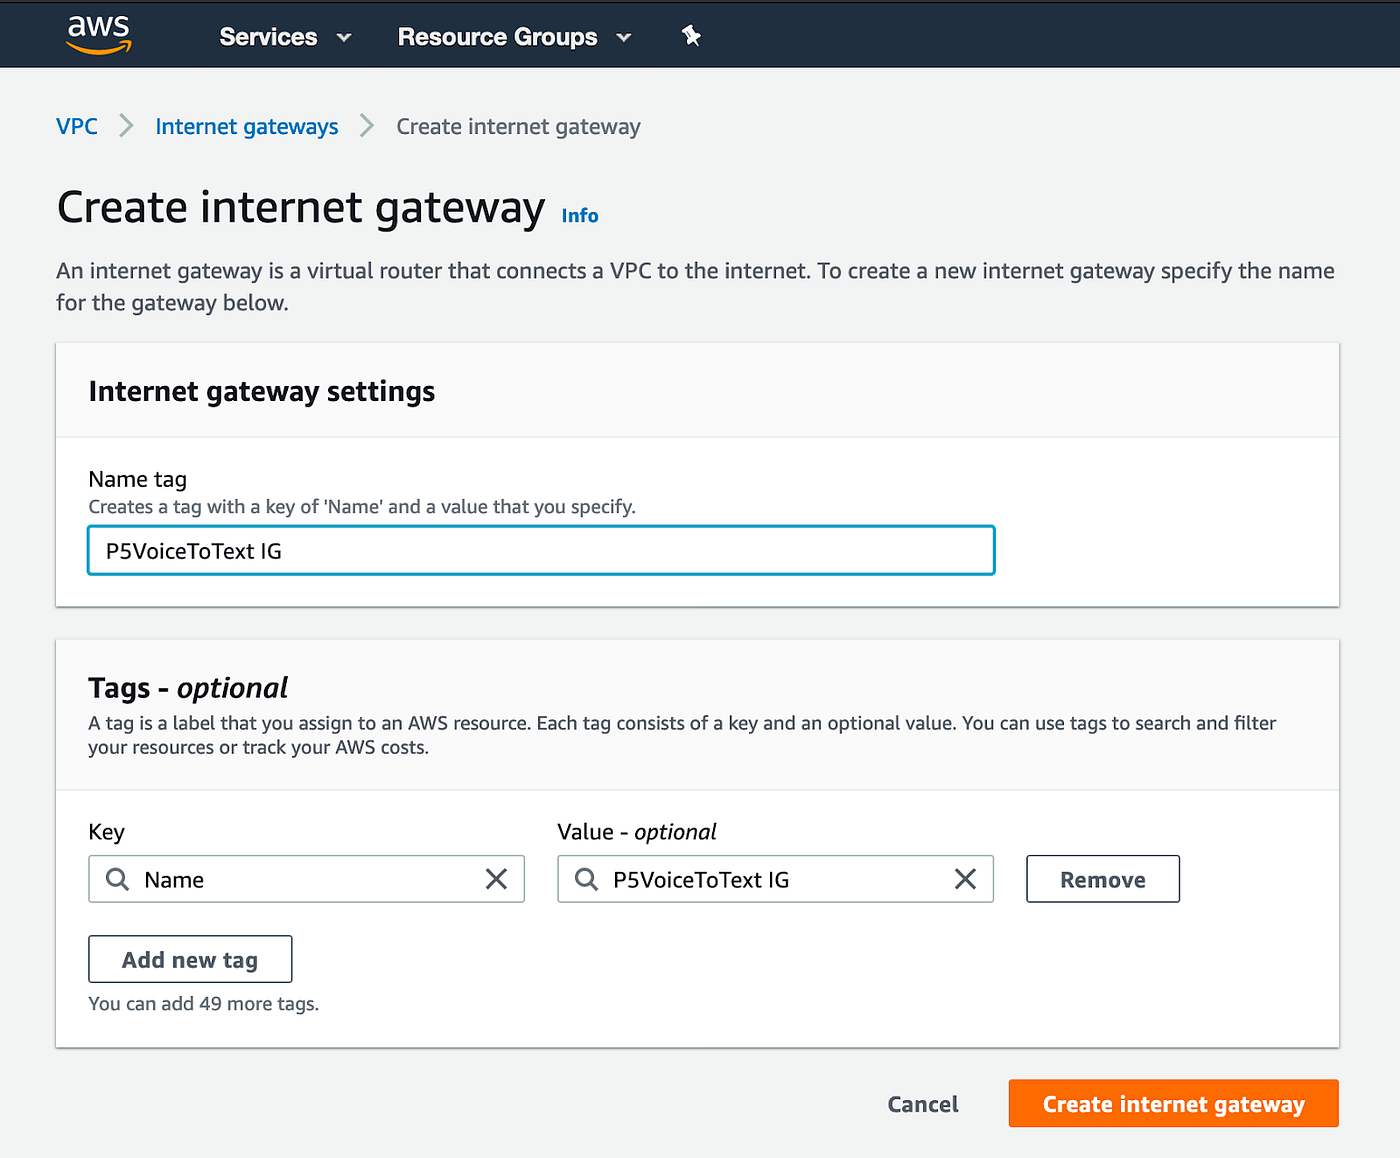This screenshot has height=1158, width=1400.
Task: Open the Services navigation menu arrow
Action: [x=344, y=38]
